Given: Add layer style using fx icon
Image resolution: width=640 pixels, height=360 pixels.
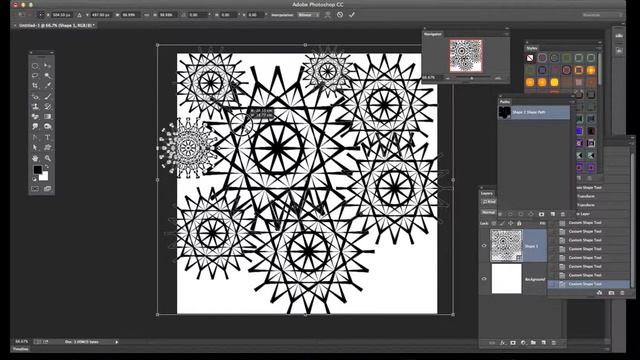Looking at the screenshot, I should tap(502, 343).
